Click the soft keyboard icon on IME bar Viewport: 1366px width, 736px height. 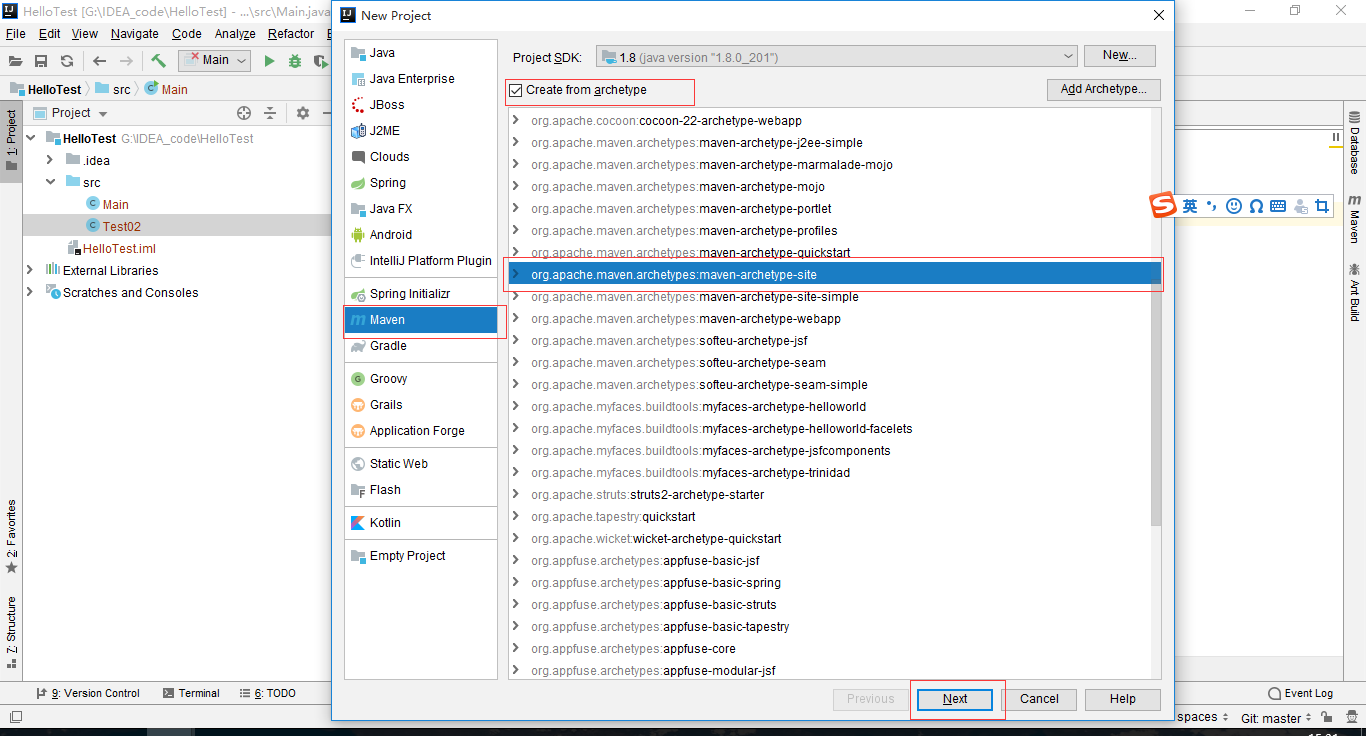[x=1278, y=206]
